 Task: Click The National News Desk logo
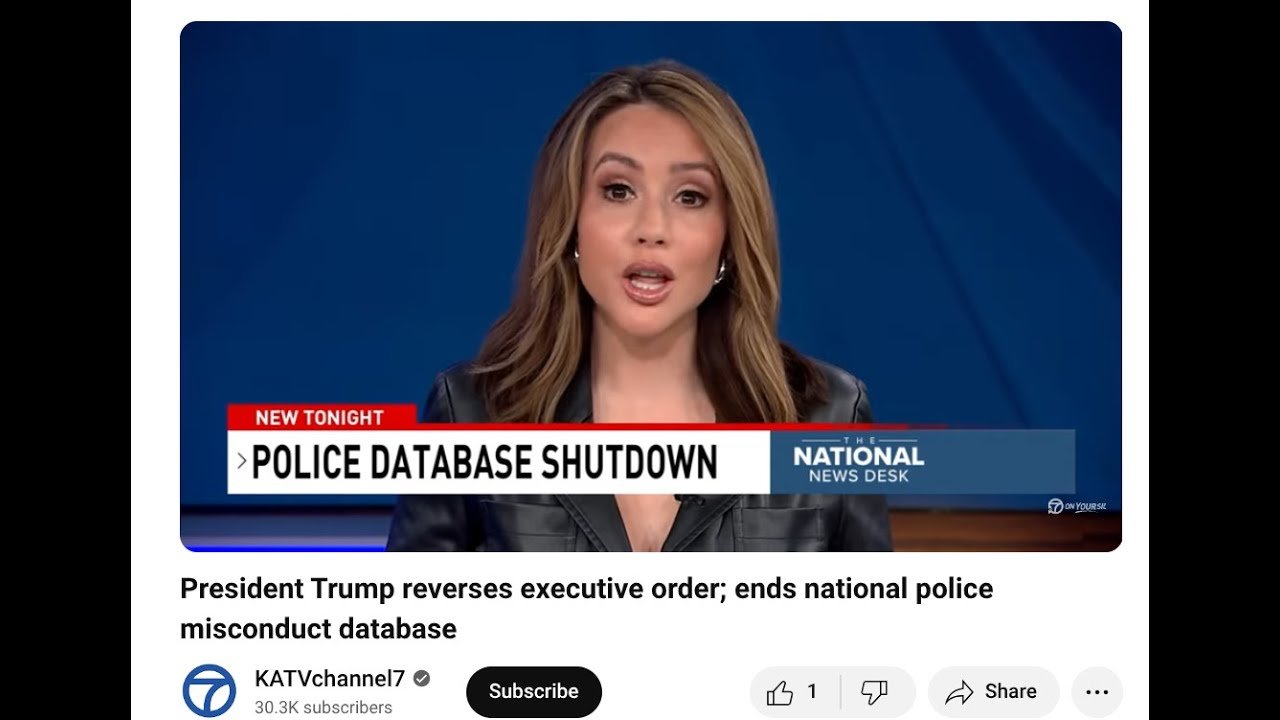coord(858,461)
